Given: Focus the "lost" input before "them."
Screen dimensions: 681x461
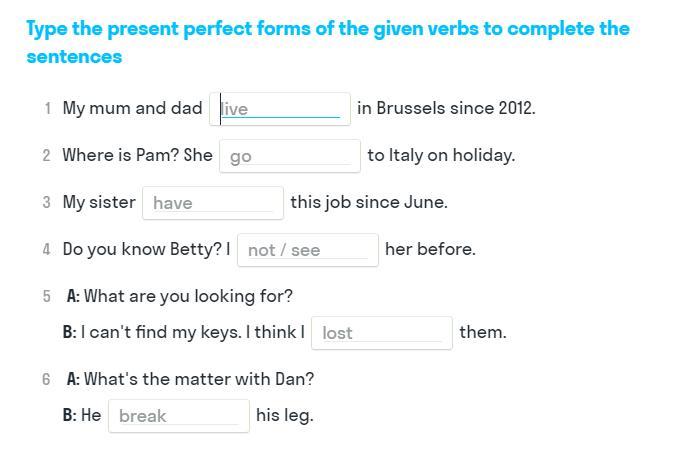Looking at the screenshot, I should tap(382, 333).
